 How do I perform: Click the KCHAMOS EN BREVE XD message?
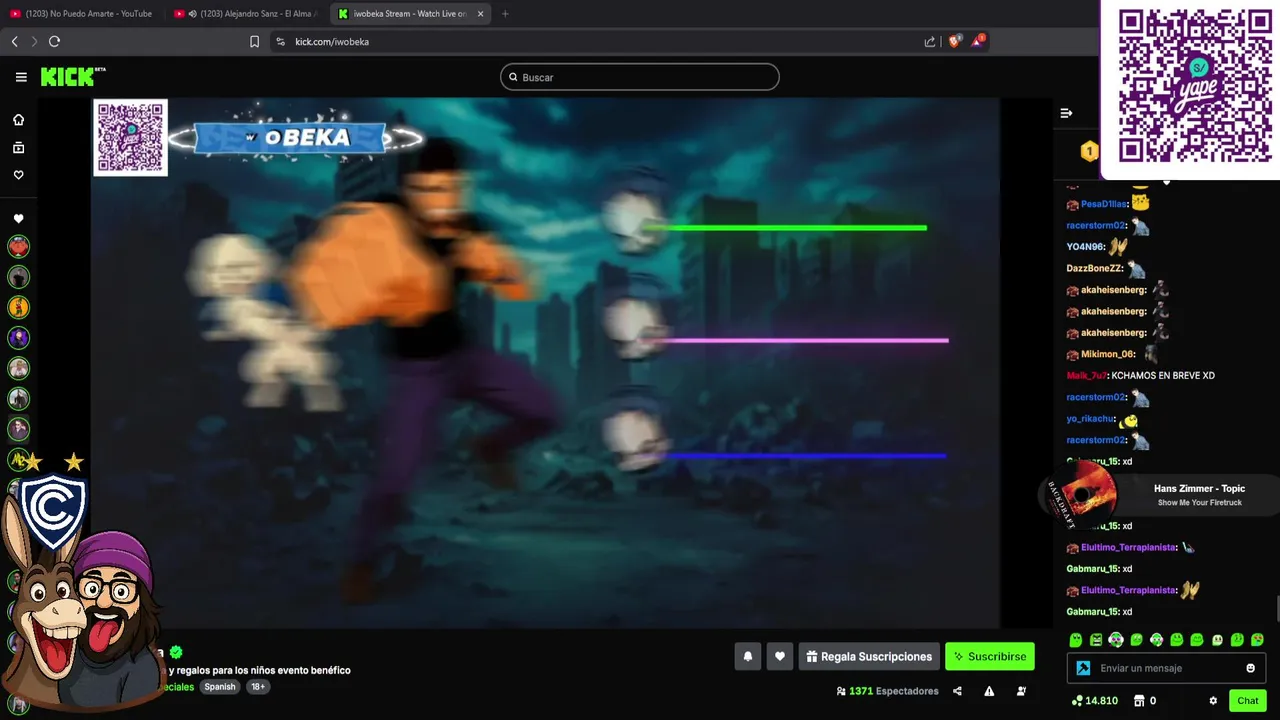(x=1163, y=376)
